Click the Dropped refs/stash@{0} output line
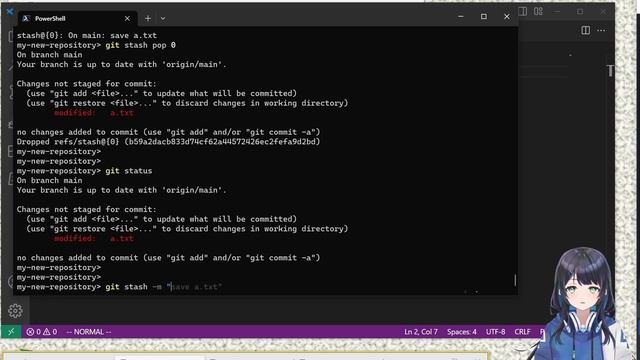The width and height of the screenshot is (640, 360). coord(169,142)
